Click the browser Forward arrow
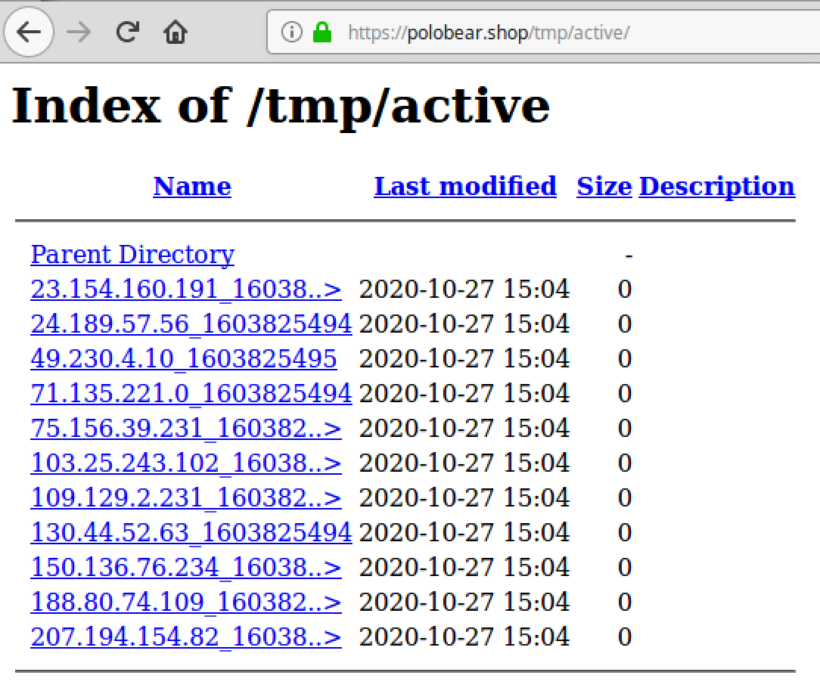Viewport: 820px width, 697px height. coord(78,31)
